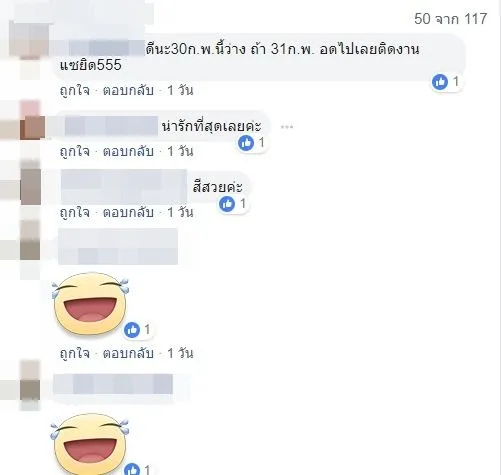The width and height of the screenshot is (501, 475).
Task: Click the like reaction icon on สีสวยค่ะ comment
Action: pos(227,204)
